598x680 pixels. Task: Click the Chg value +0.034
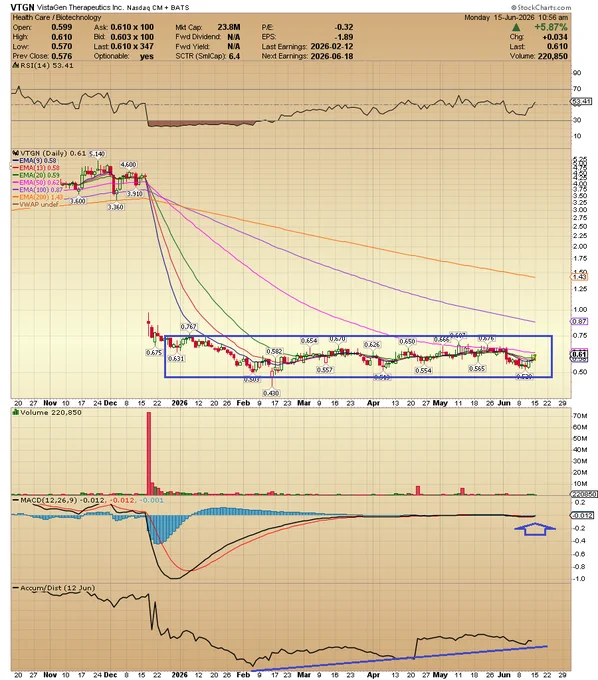pos(555,37)
